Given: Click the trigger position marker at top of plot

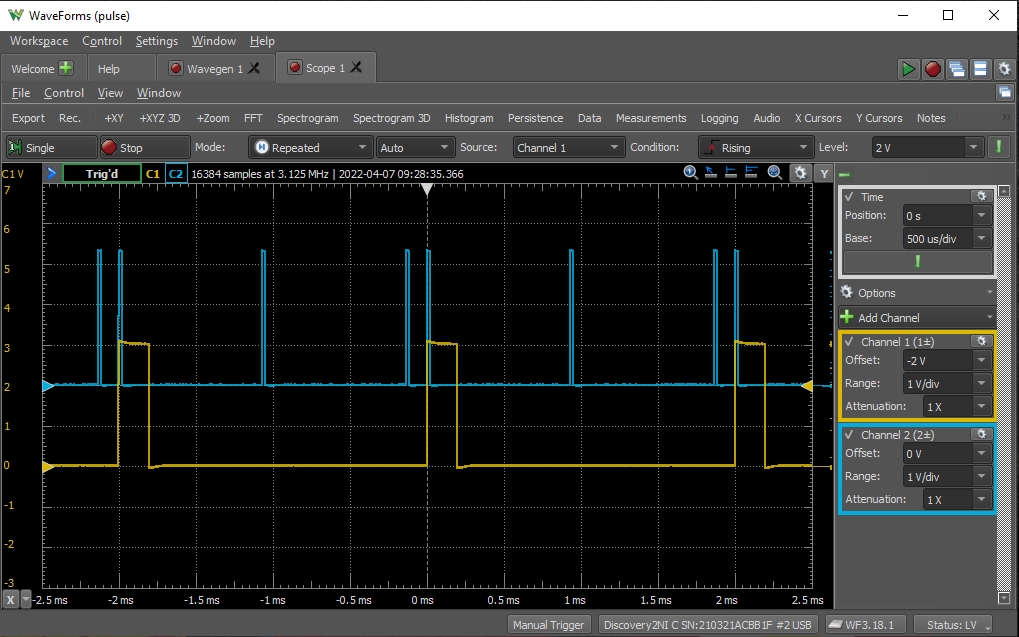Looking at the screenshot, I should pyautogui.click(x=427, y=189).
